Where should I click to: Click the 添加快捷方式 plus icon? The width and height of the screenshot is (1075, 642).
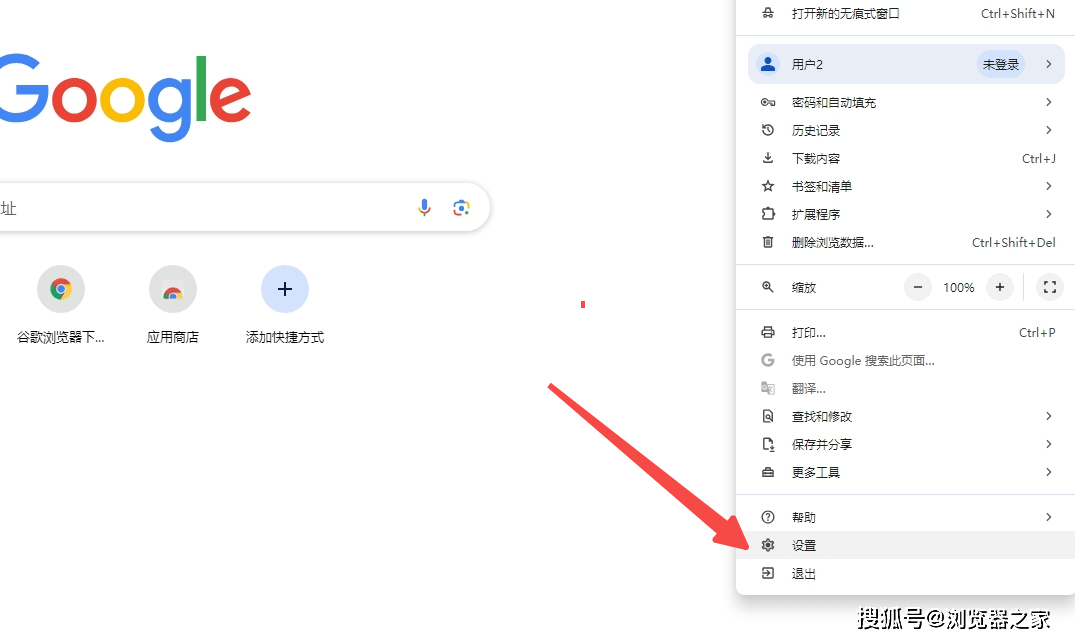click(285, 289)
